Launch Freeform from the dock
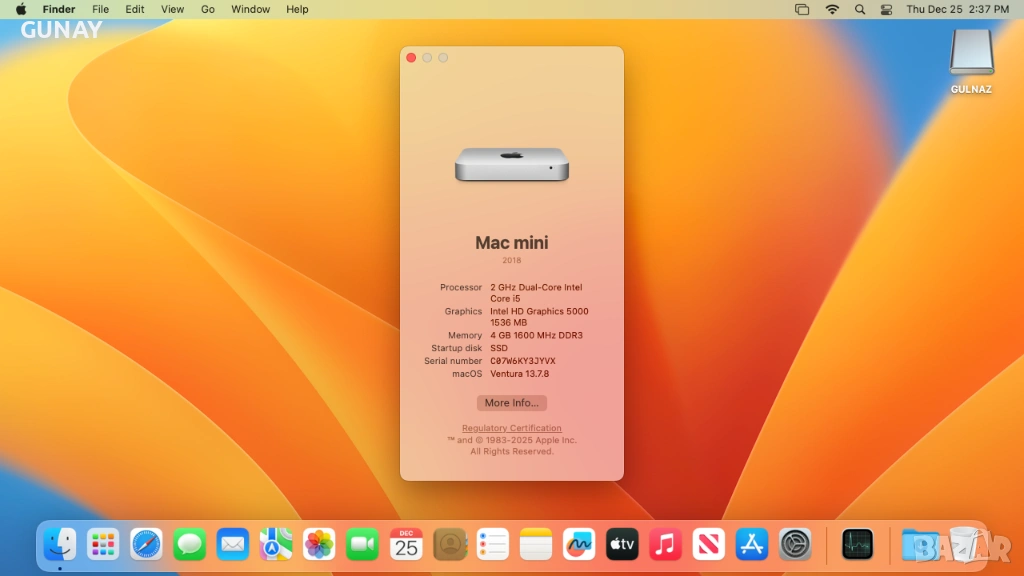Viewport: 1024px width, 576px height. pyautogui.click(x=579, y=544)
